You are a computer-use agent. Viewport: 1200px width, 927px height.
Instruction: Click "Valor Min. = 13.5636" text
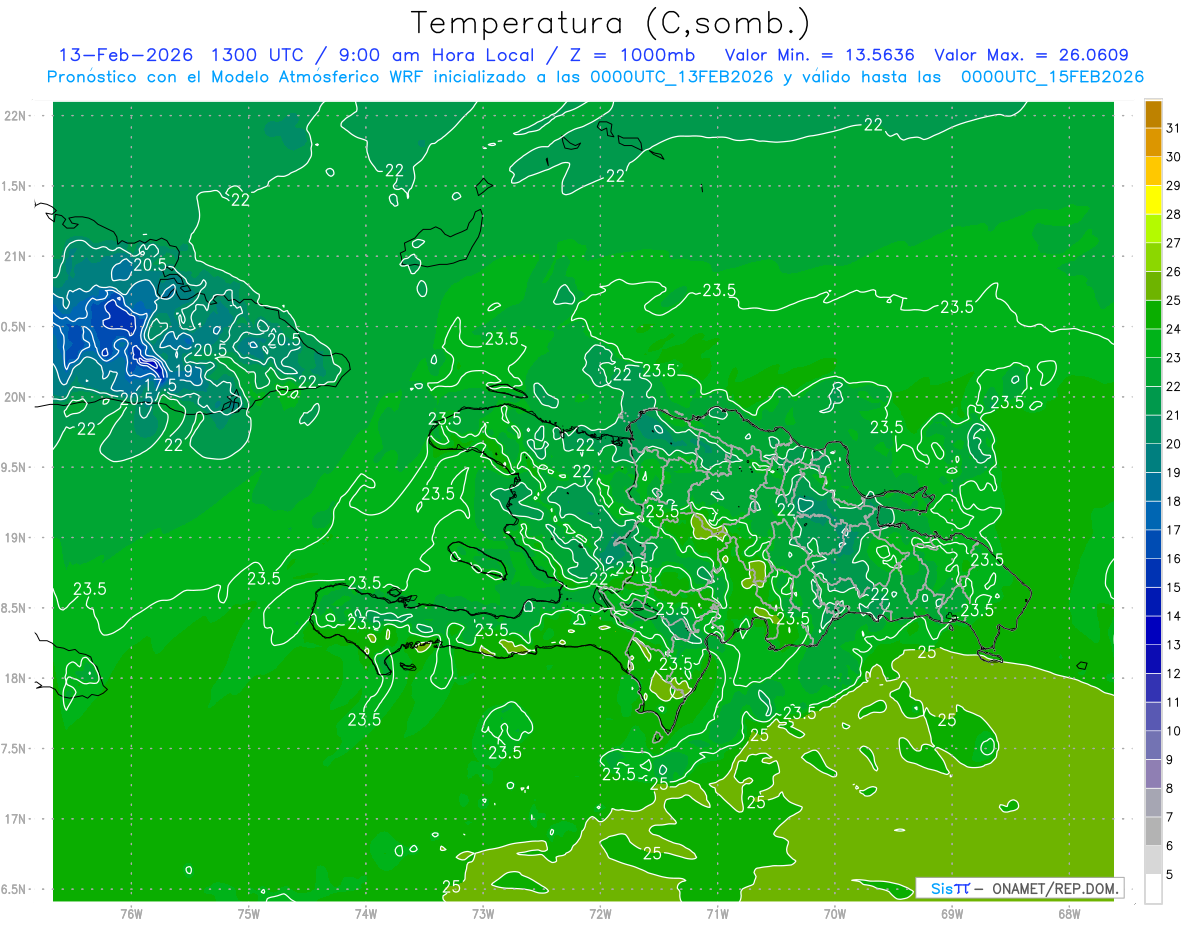(x=819, y=55)
